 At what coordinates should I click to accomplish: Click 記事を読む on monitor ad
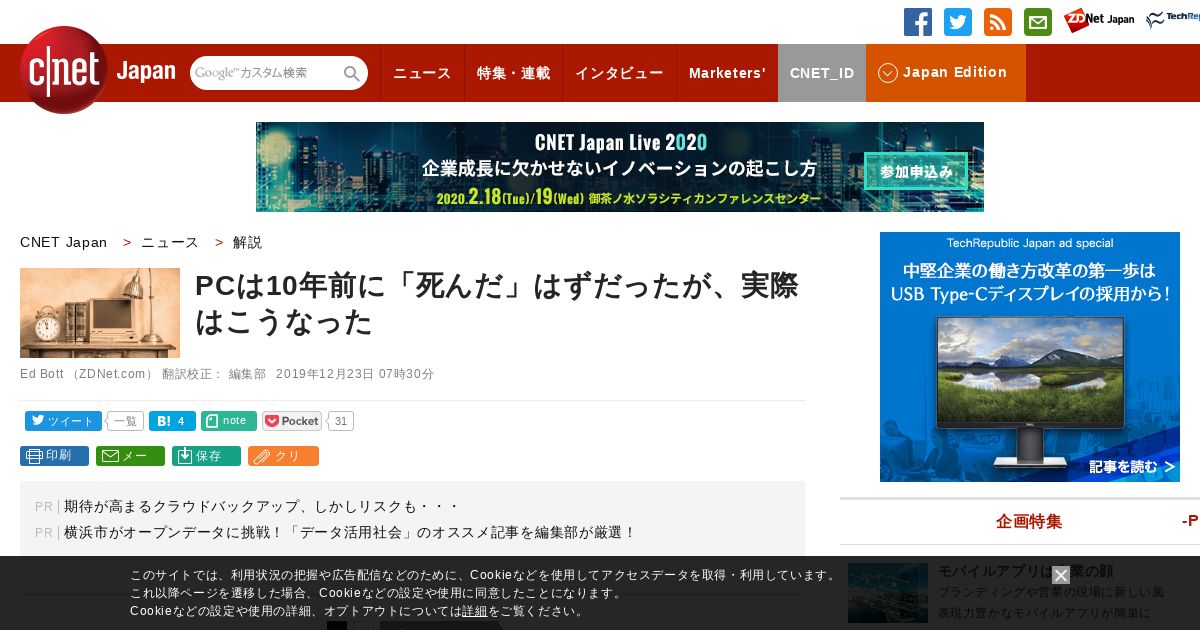(x=1131, y=467)
